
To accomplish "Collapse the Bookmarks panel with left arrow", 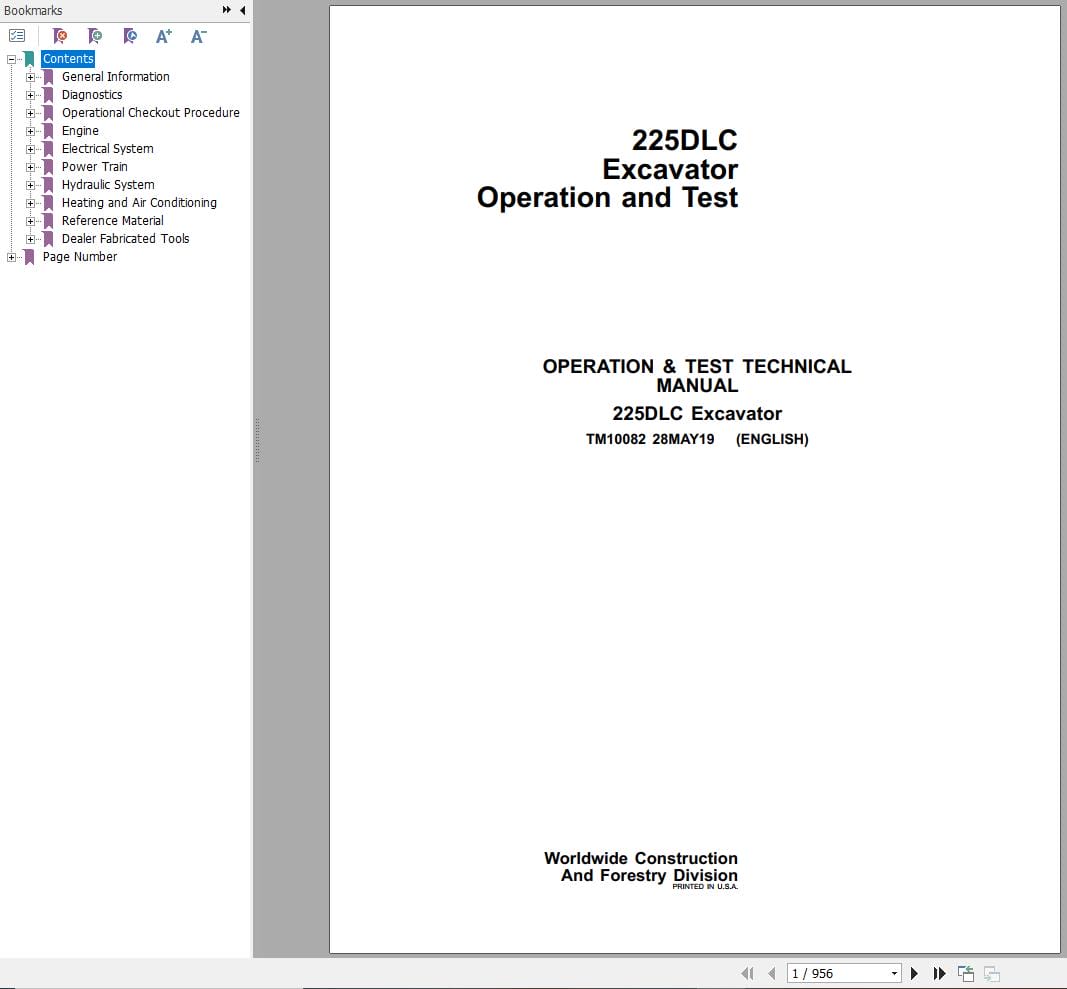I will tap(243, 10).
